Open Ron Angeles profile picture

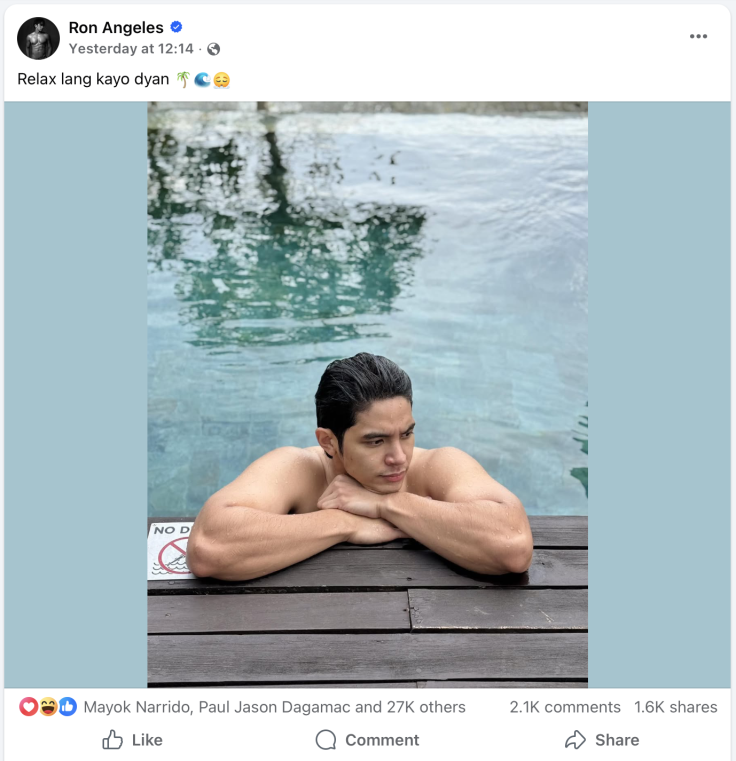point(38,38)
